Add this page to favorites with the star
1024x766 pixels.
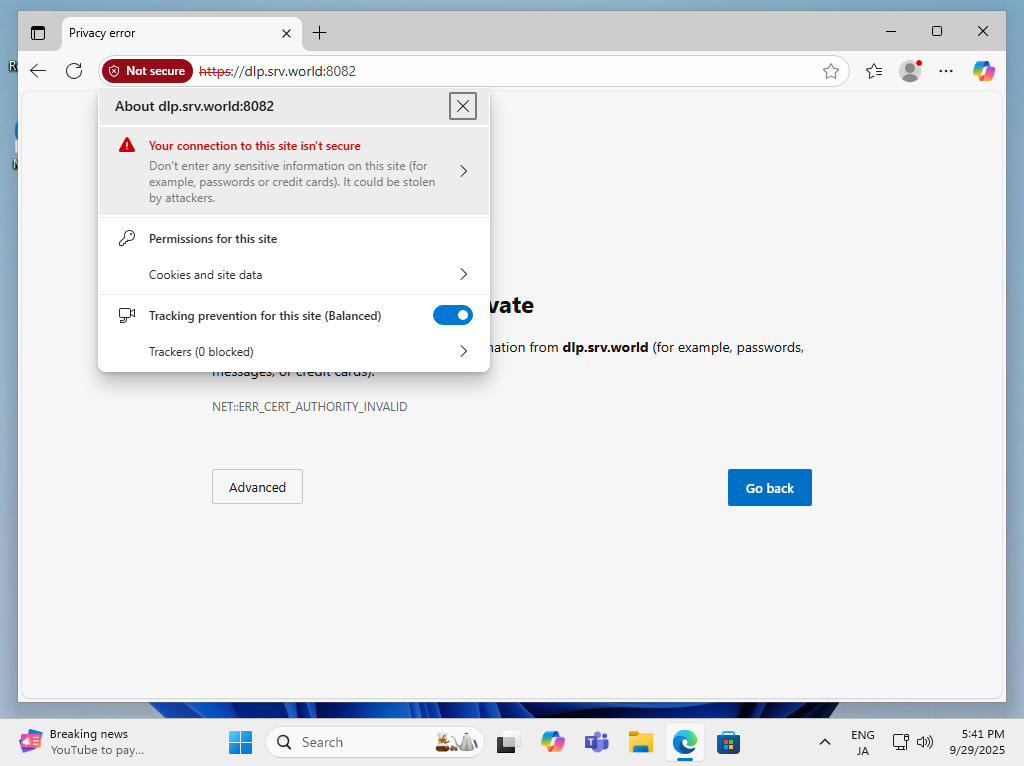tap(831, 71)
